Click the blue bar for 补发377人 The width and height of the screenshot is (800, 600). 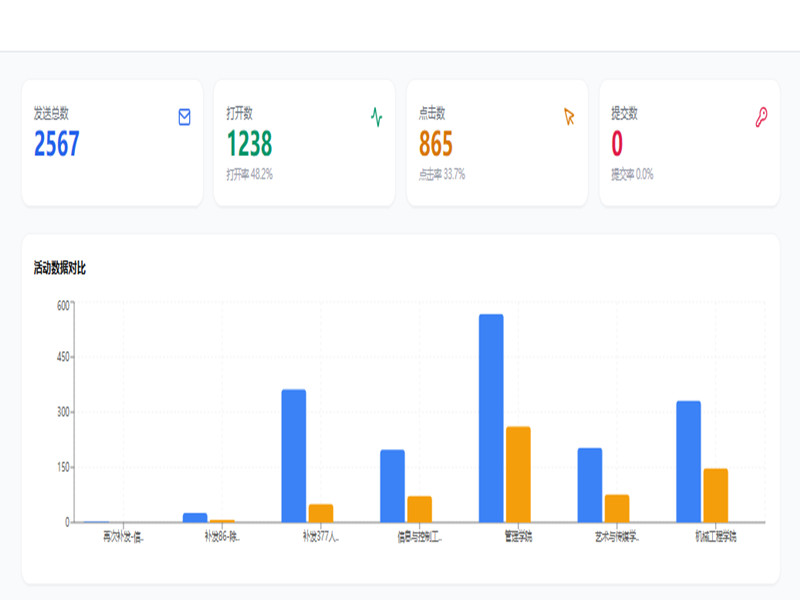click(x=293, y=456)
